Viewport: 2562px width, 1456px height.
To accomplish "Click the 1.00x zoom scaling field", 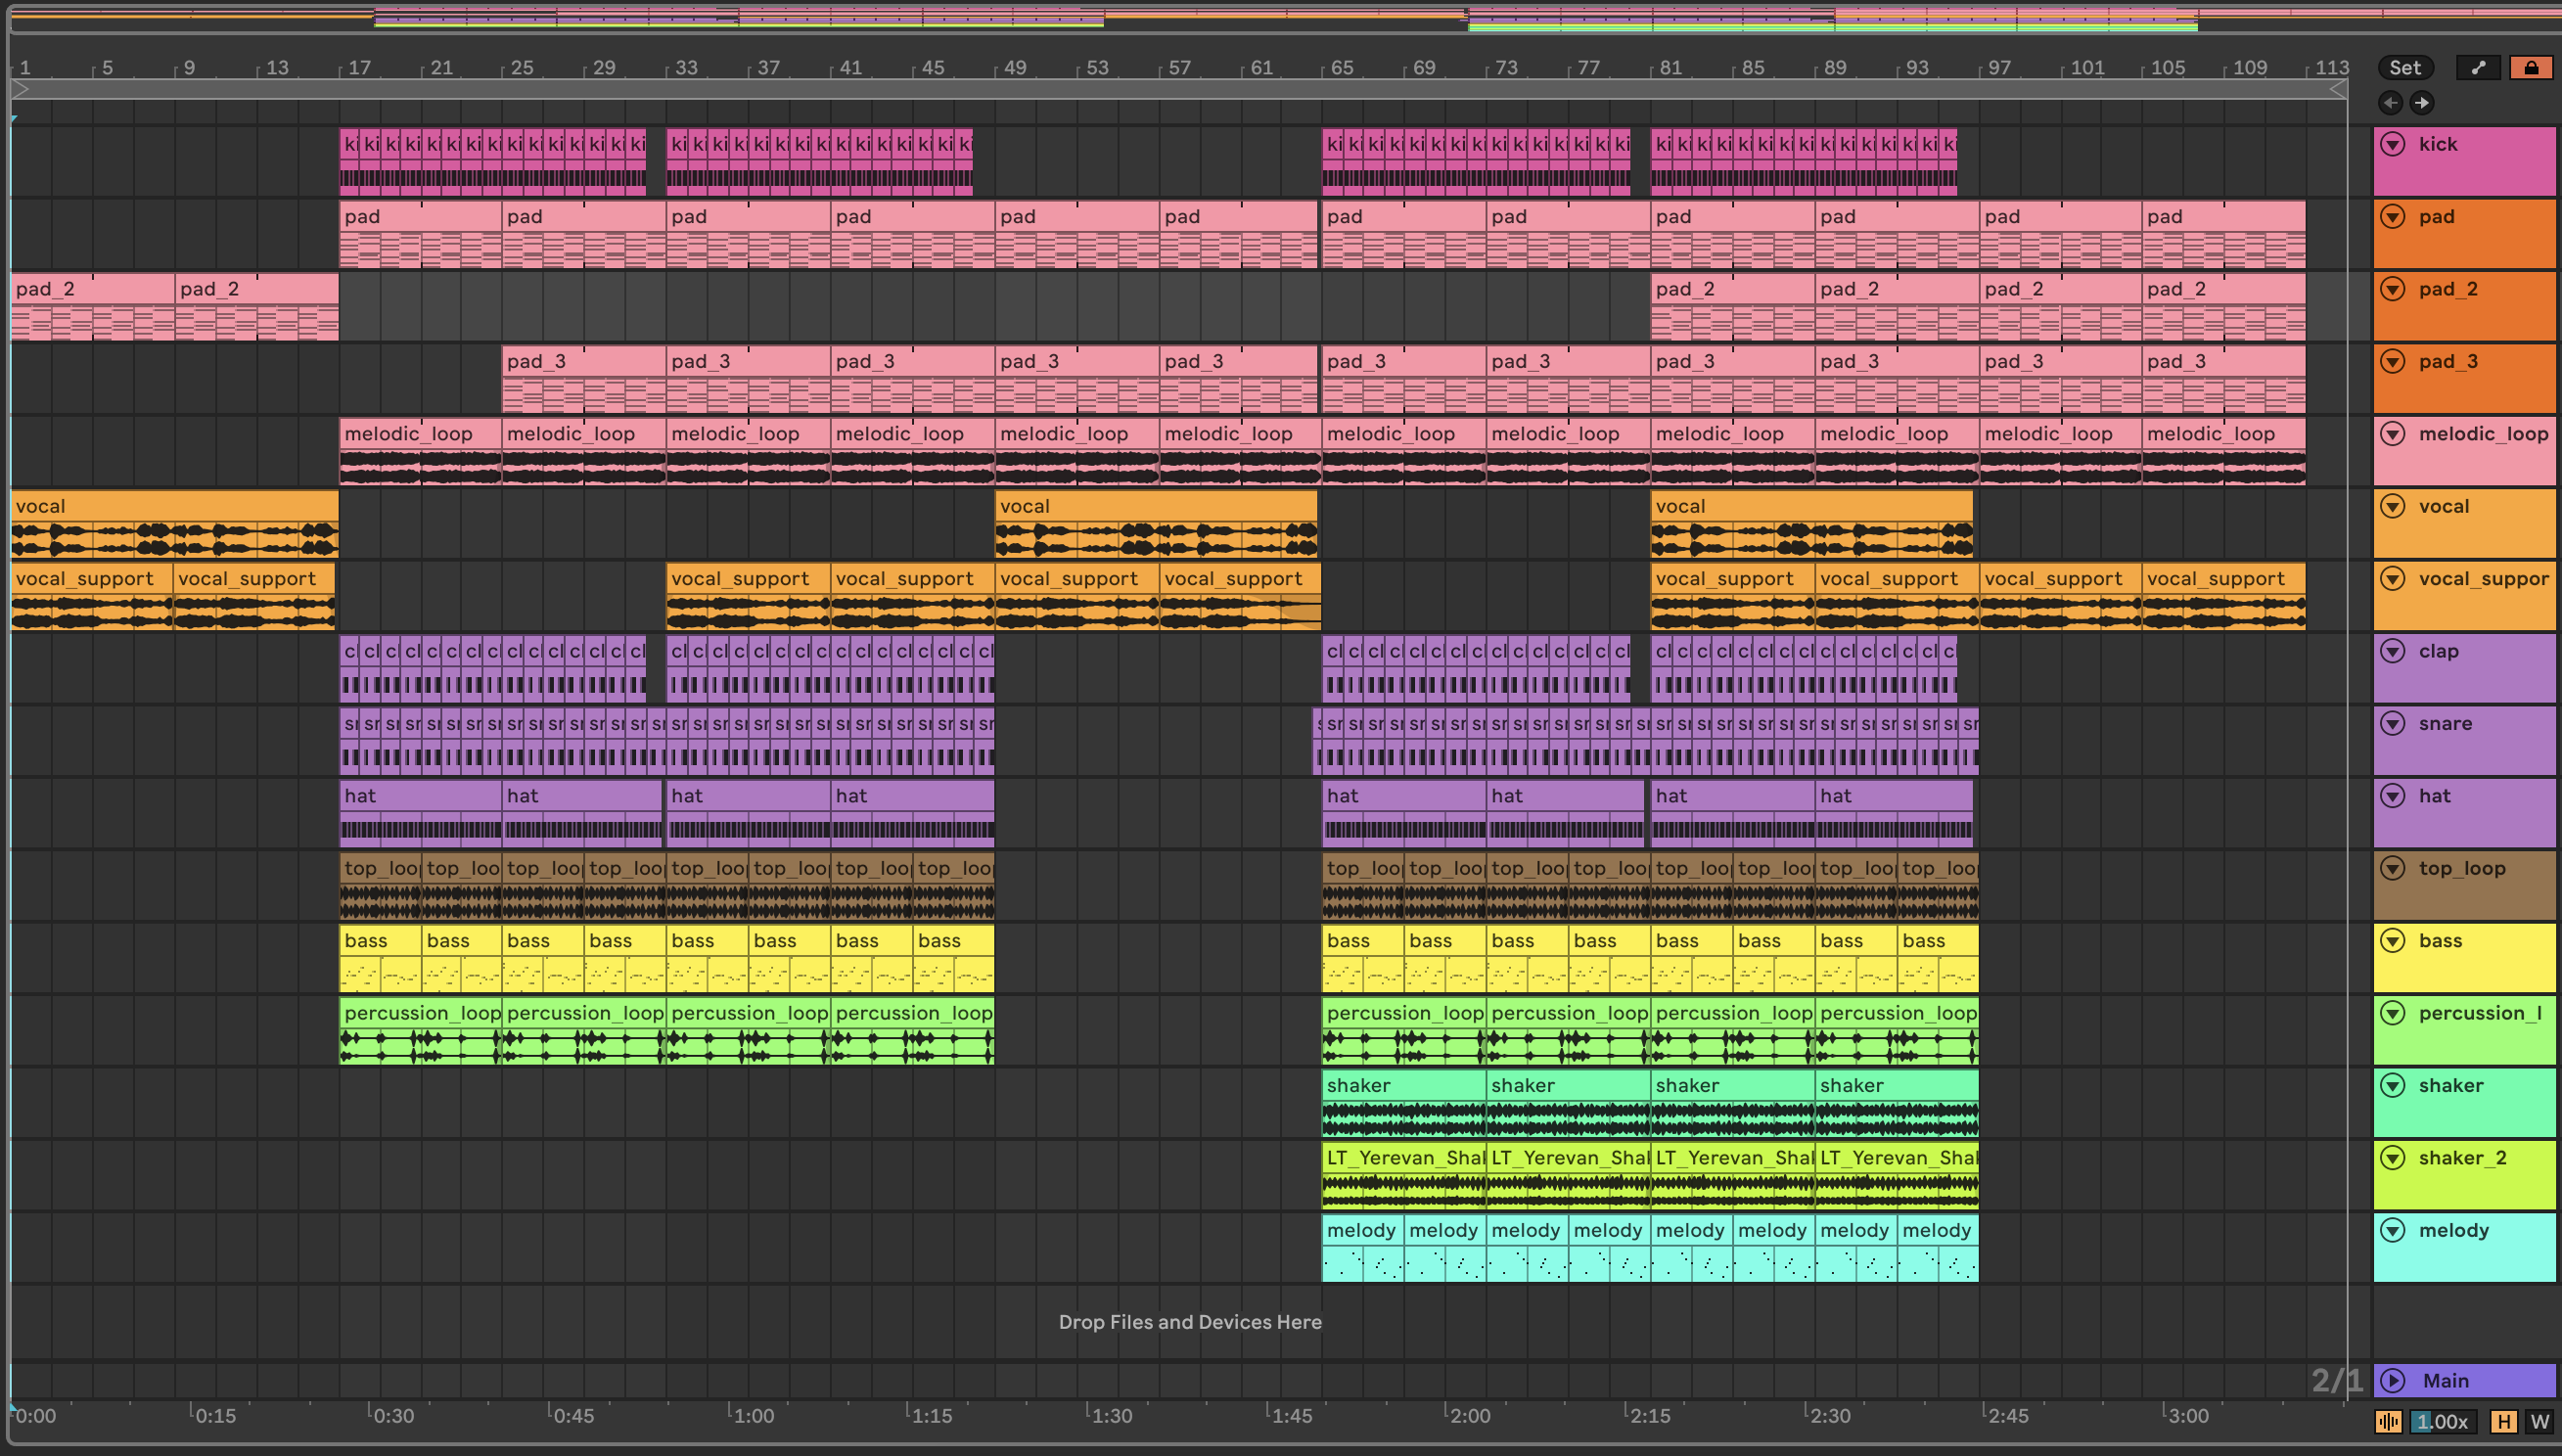I will pyautogui.click(x=2440, y=1421).
